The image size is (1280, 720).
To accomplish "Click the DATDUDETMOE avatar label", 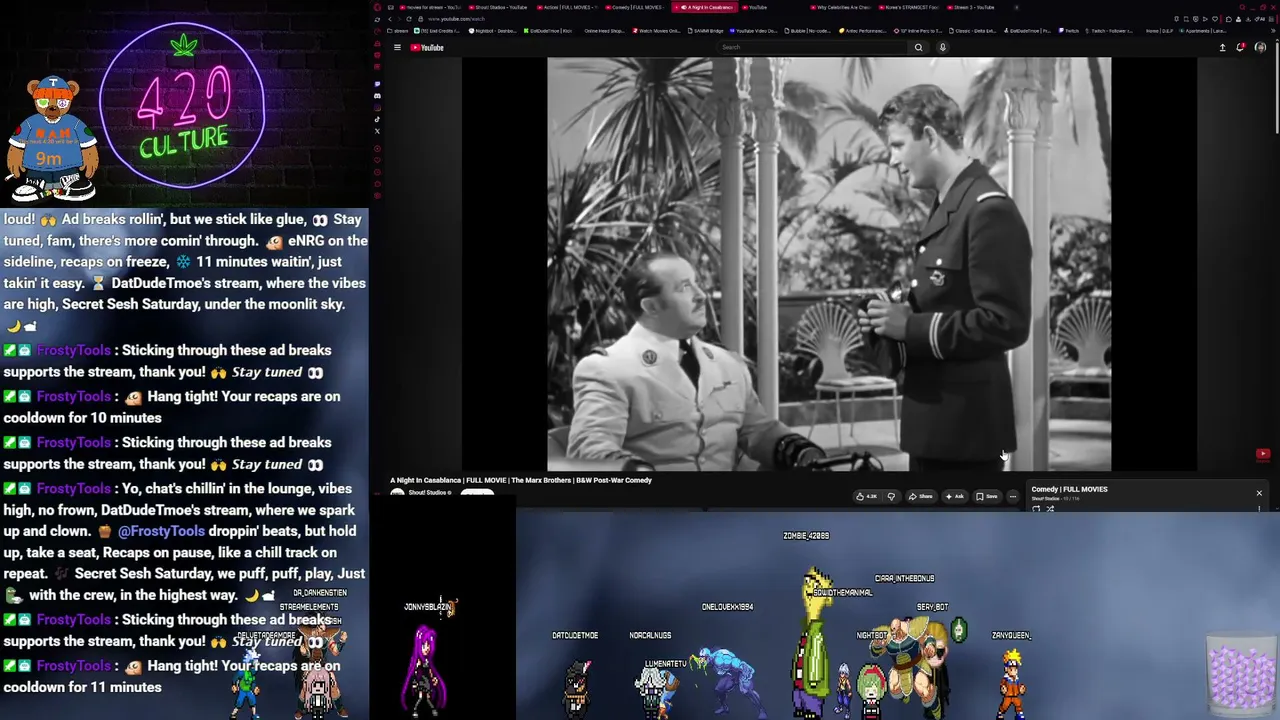I will coord(575,635).
